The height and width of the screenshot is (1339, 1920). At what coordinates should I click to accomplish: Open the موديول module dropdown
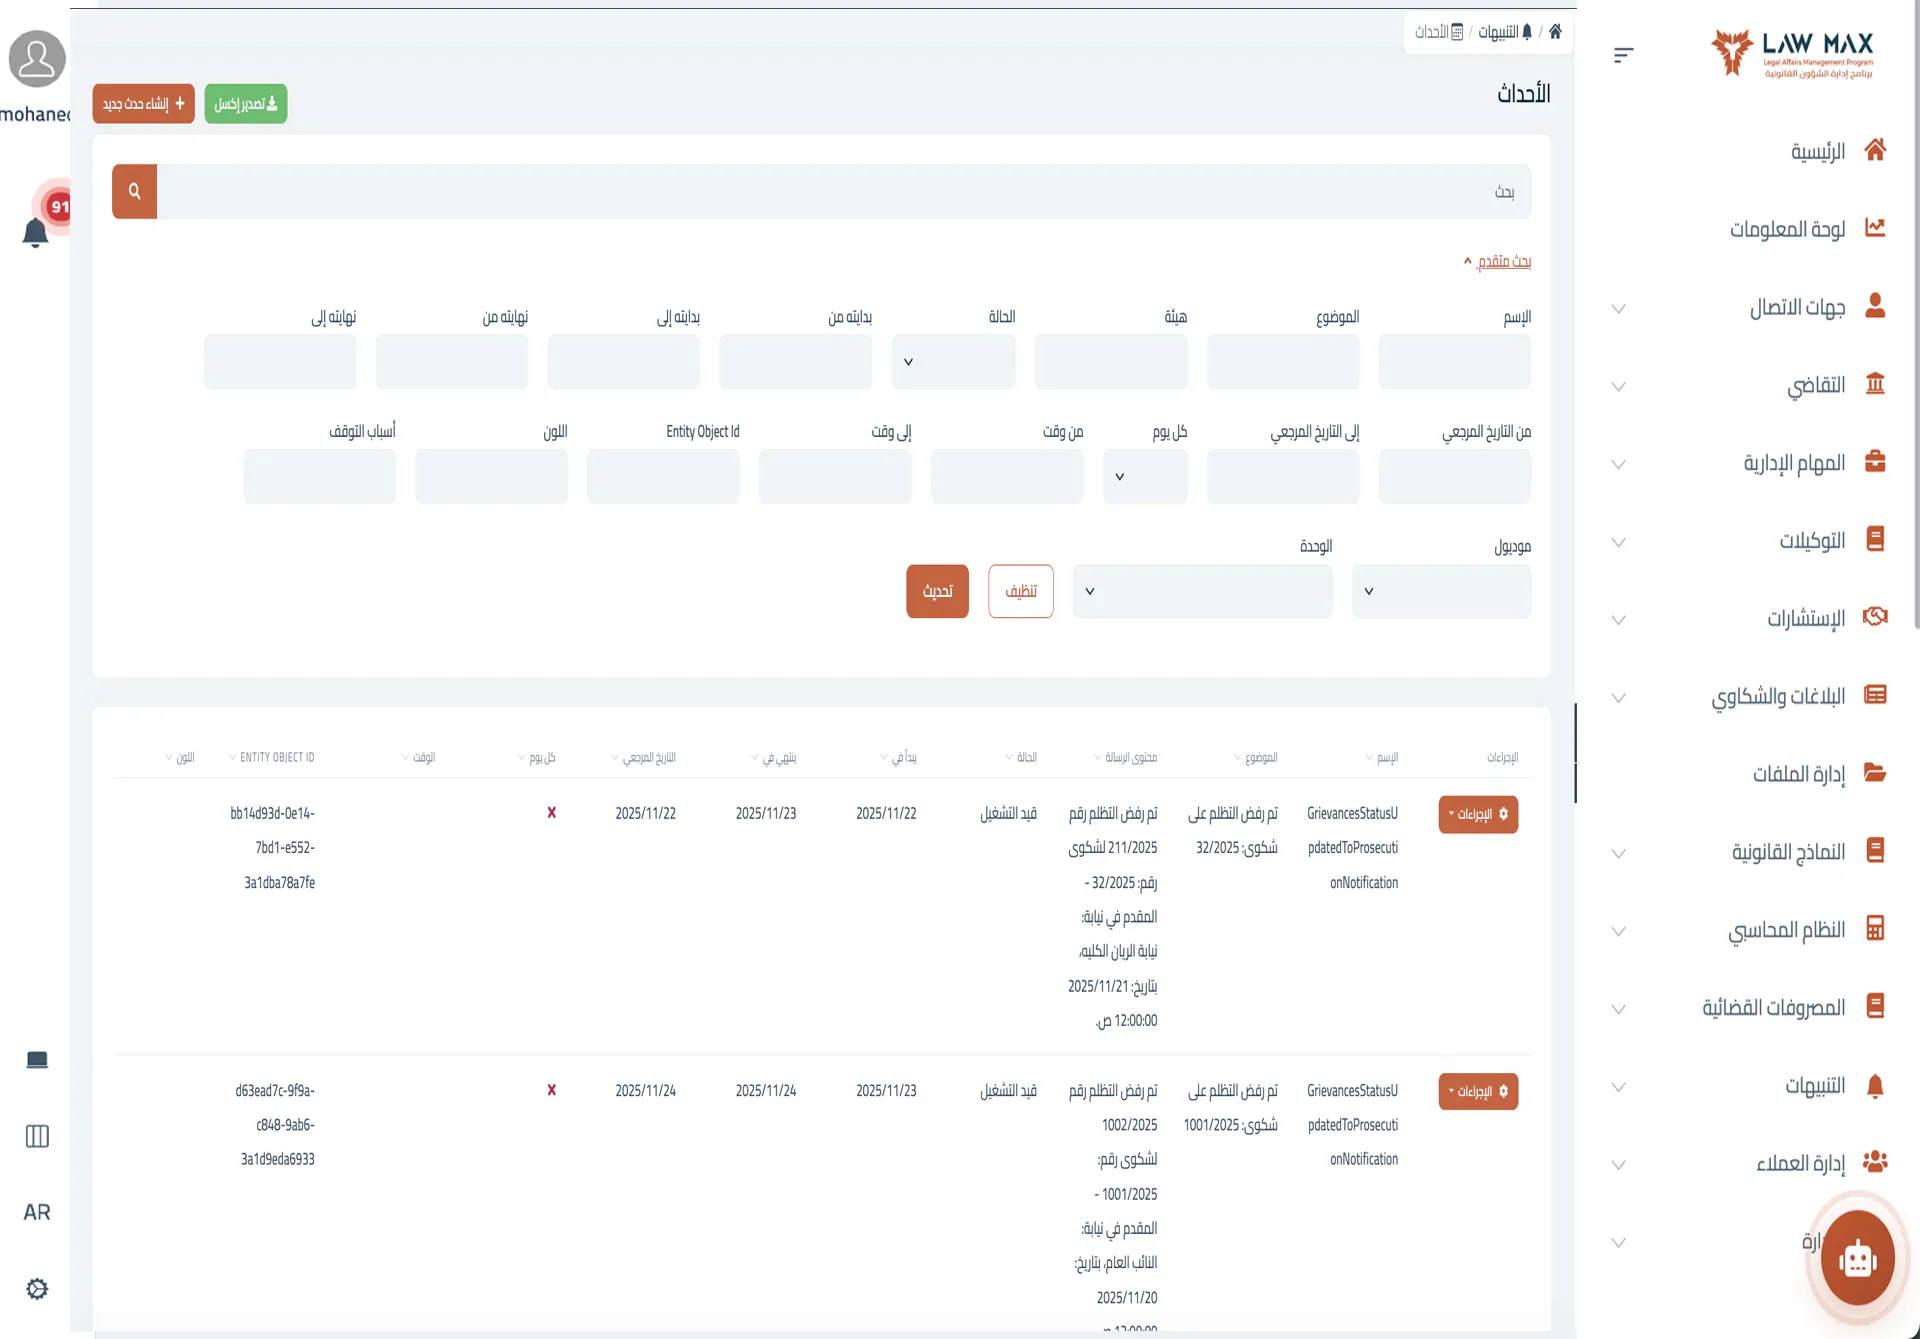pos(1440,591)
